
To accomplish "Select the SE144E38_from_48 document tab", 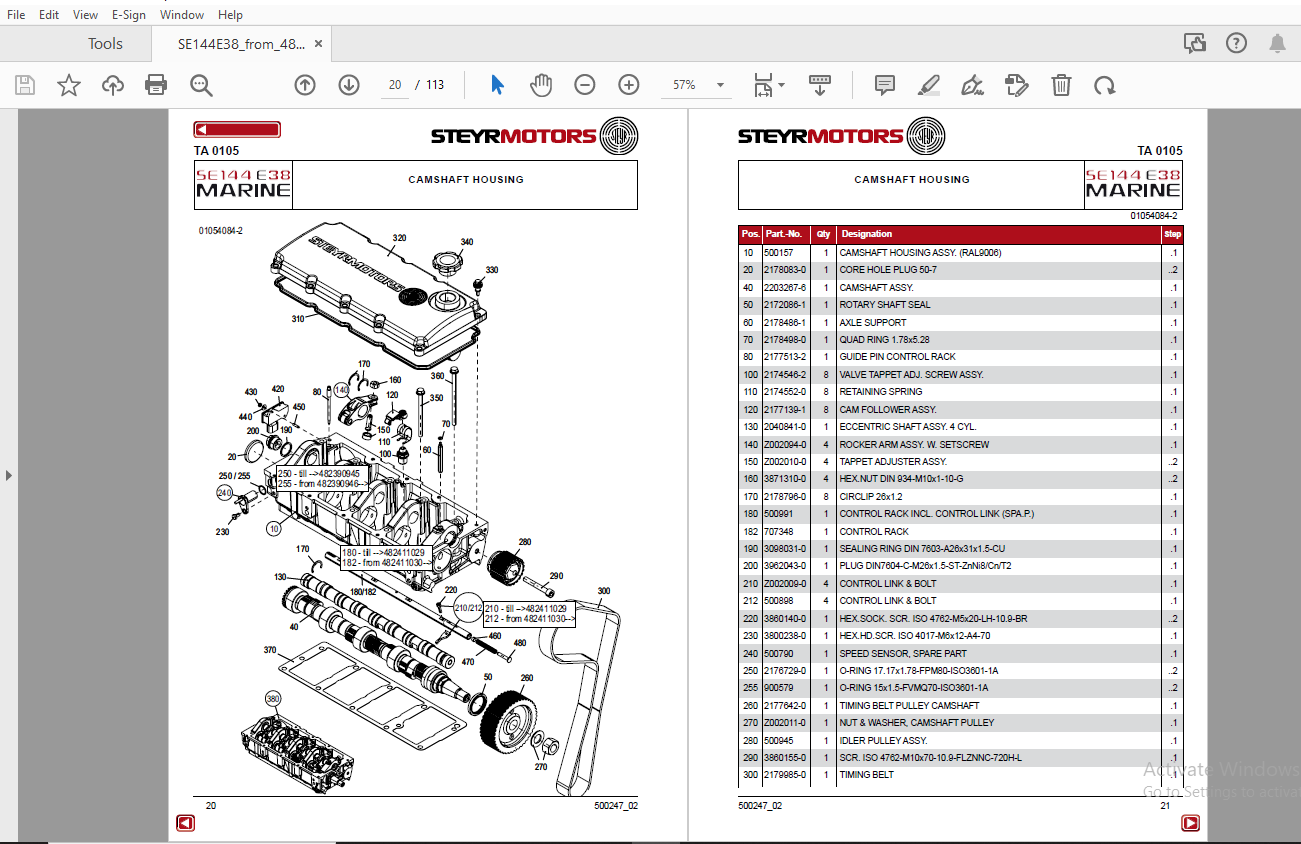I will click(x=241, y=43).
